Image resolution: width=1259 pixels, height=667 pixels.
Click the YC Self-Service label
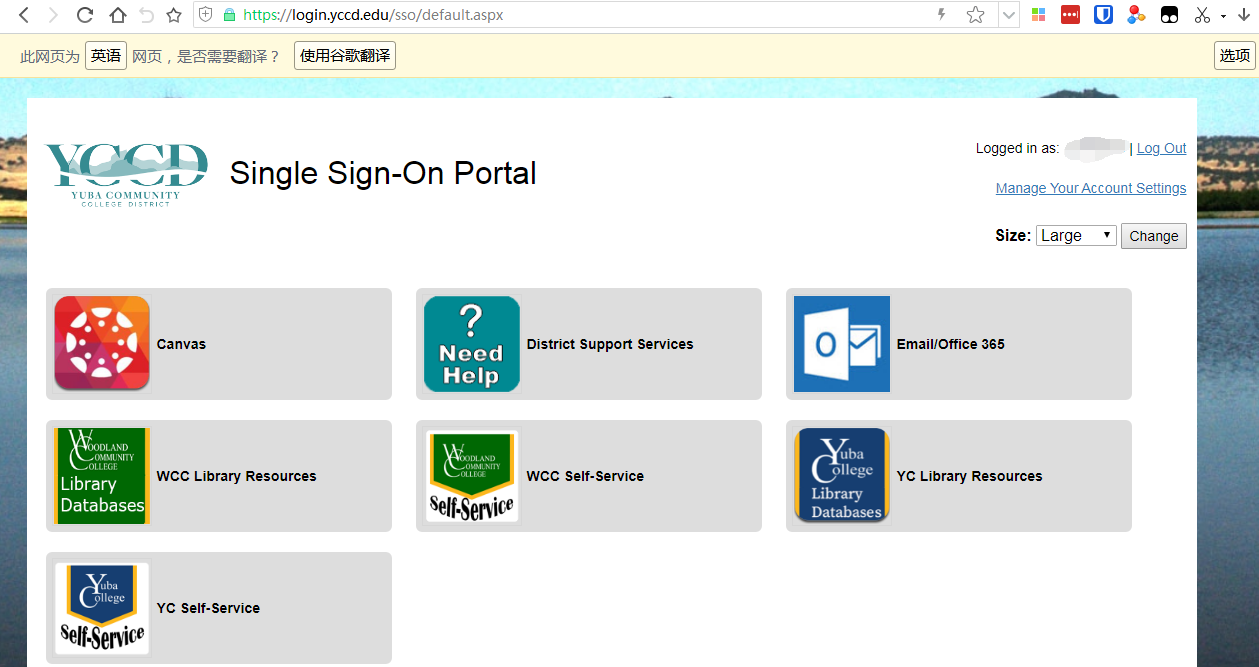pyautogui.click(x=208, y=608)
